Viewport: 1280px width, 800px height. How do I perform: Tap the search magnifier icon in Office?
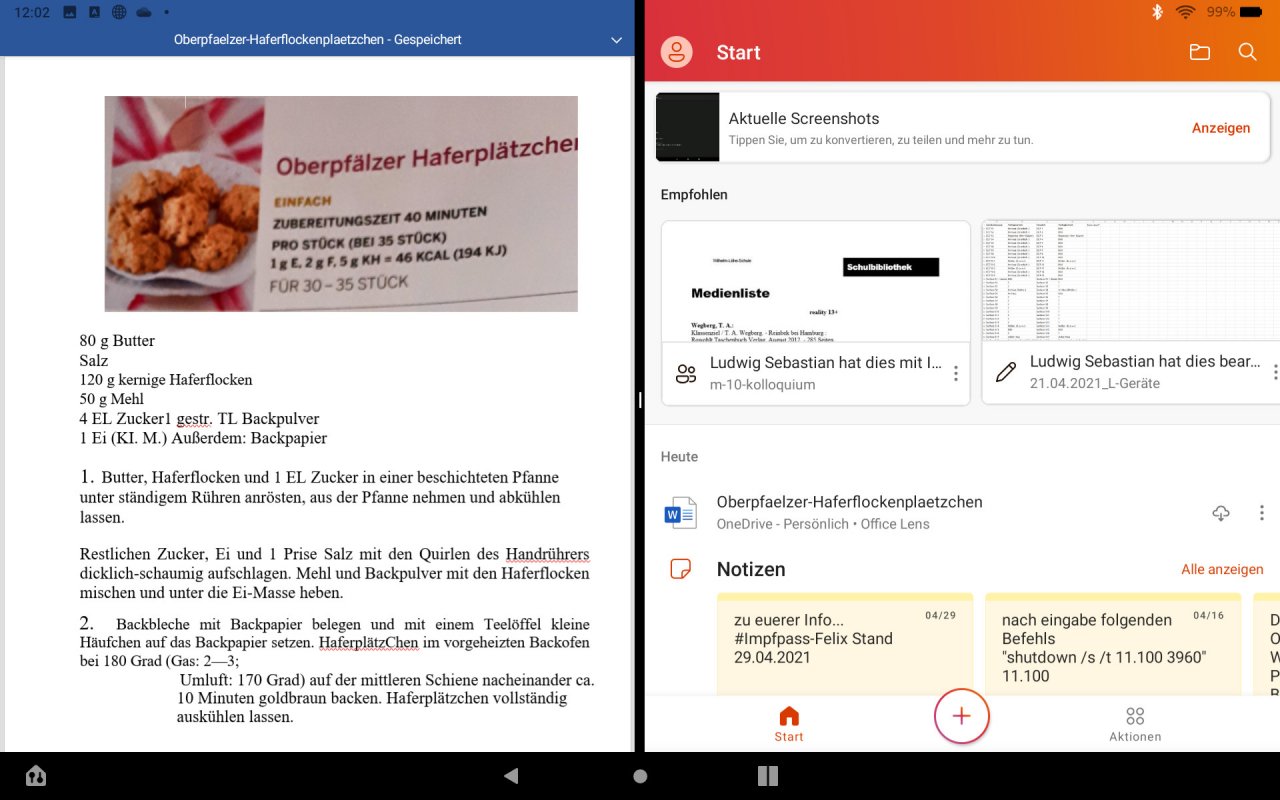click(x=1248, y=52)
